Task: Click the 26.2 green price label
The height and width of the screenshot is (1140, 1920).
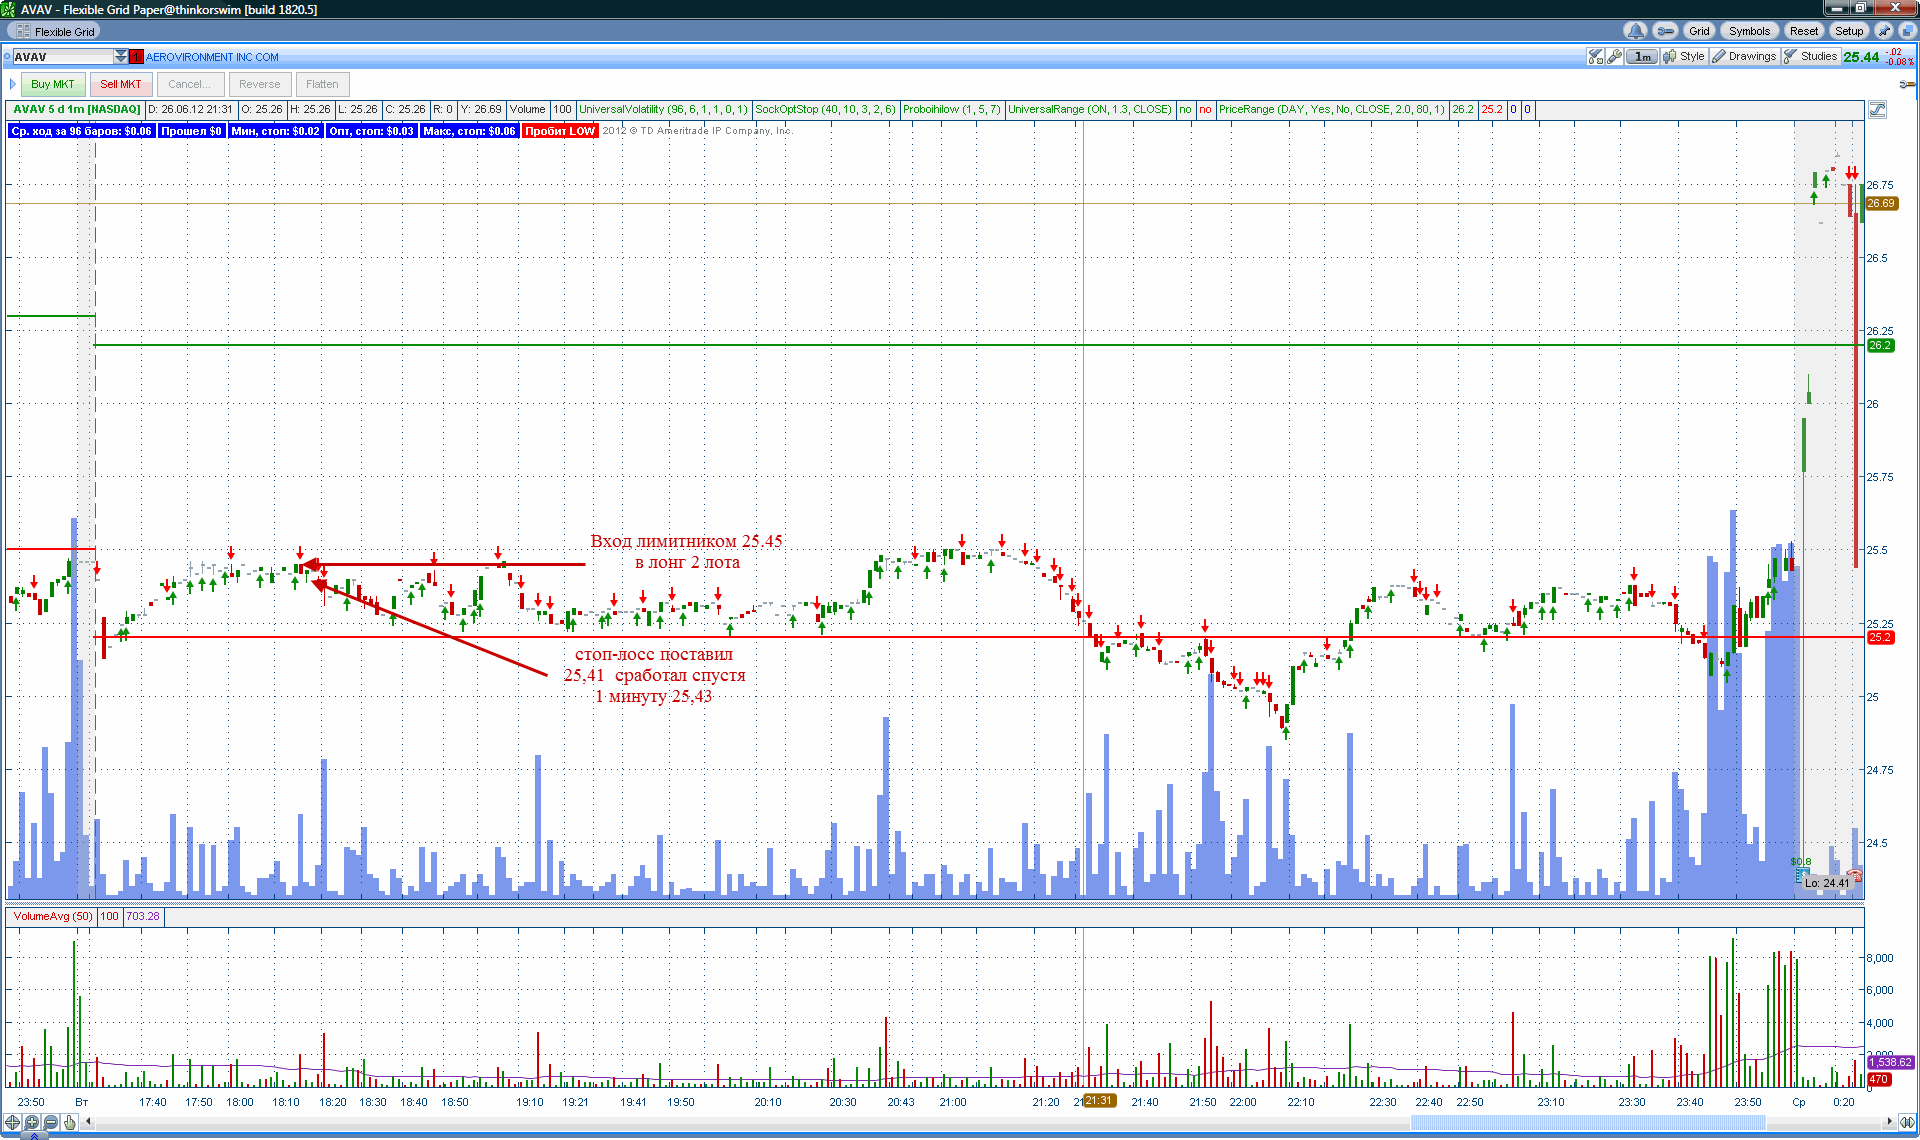Action: click(x=1880, y=346)
